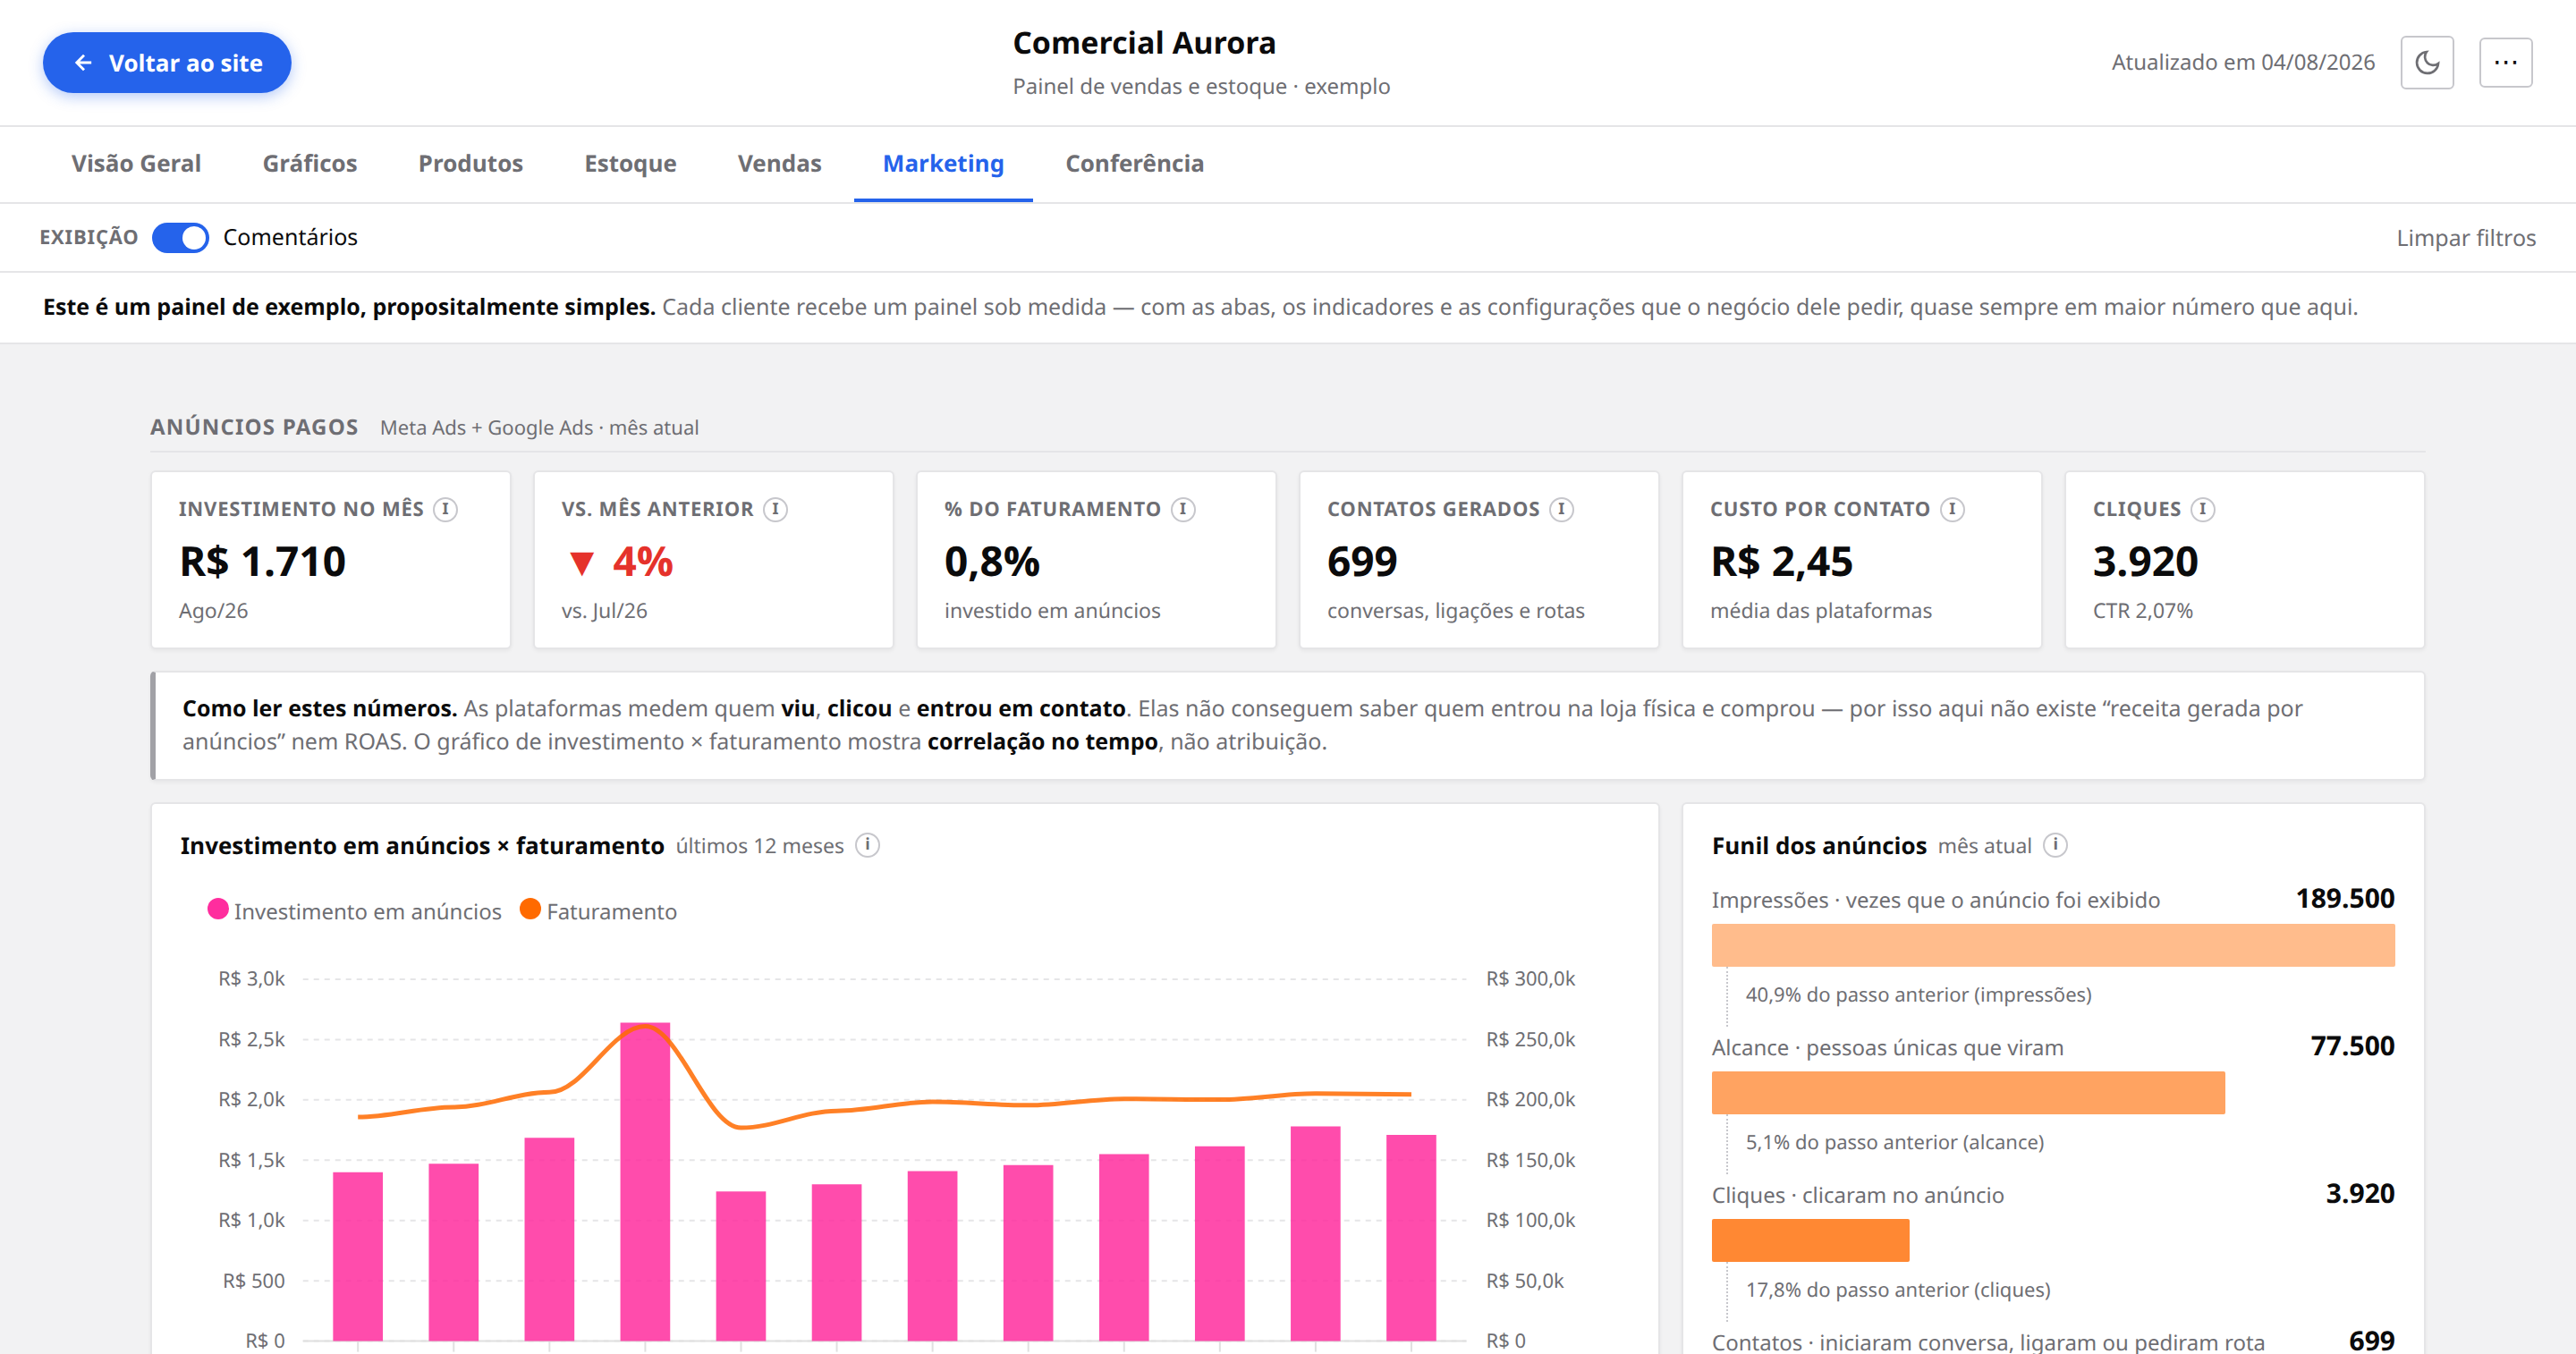This screenshot has height=1354, width=2576.
Task: Click the 0,8% faturamento value
Action: pyautogui.click(x=992, y=561)
